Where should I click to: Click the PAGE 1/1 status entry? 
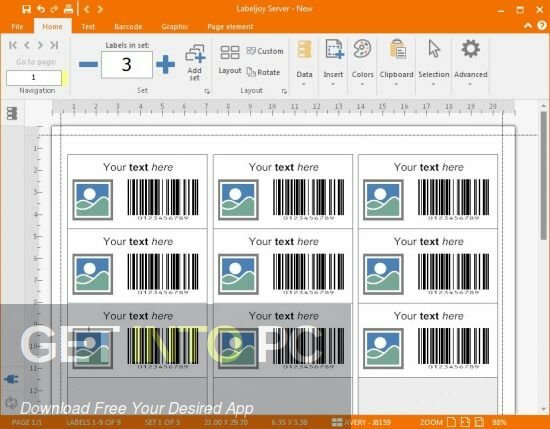click(x=27, y=422)
